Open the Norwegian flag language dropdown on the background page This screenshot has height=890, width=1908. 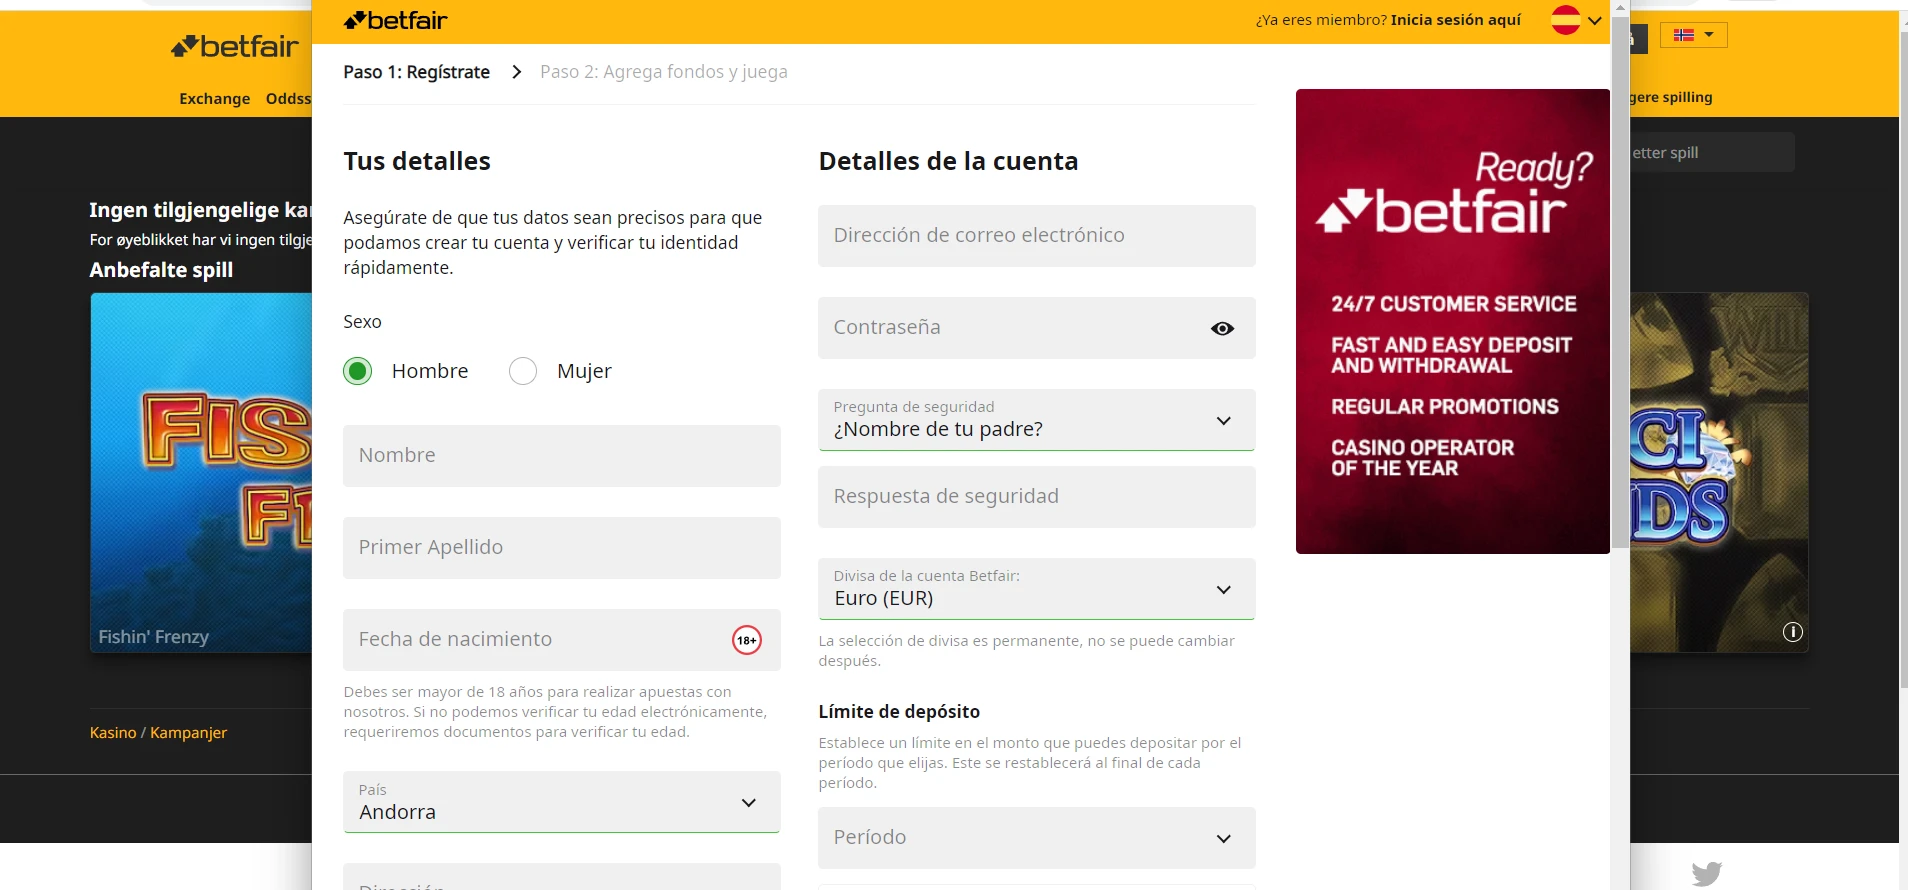(1693, 35)
